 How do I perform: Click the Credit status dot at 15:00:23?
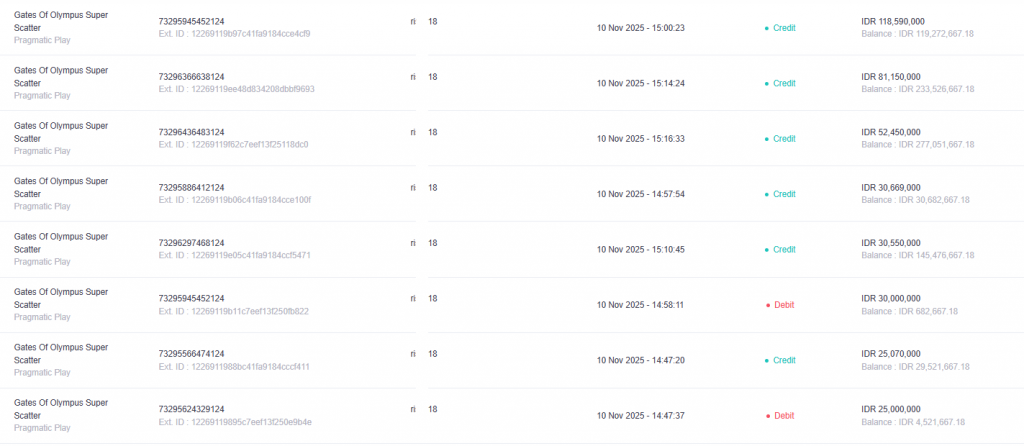point(767,28)
